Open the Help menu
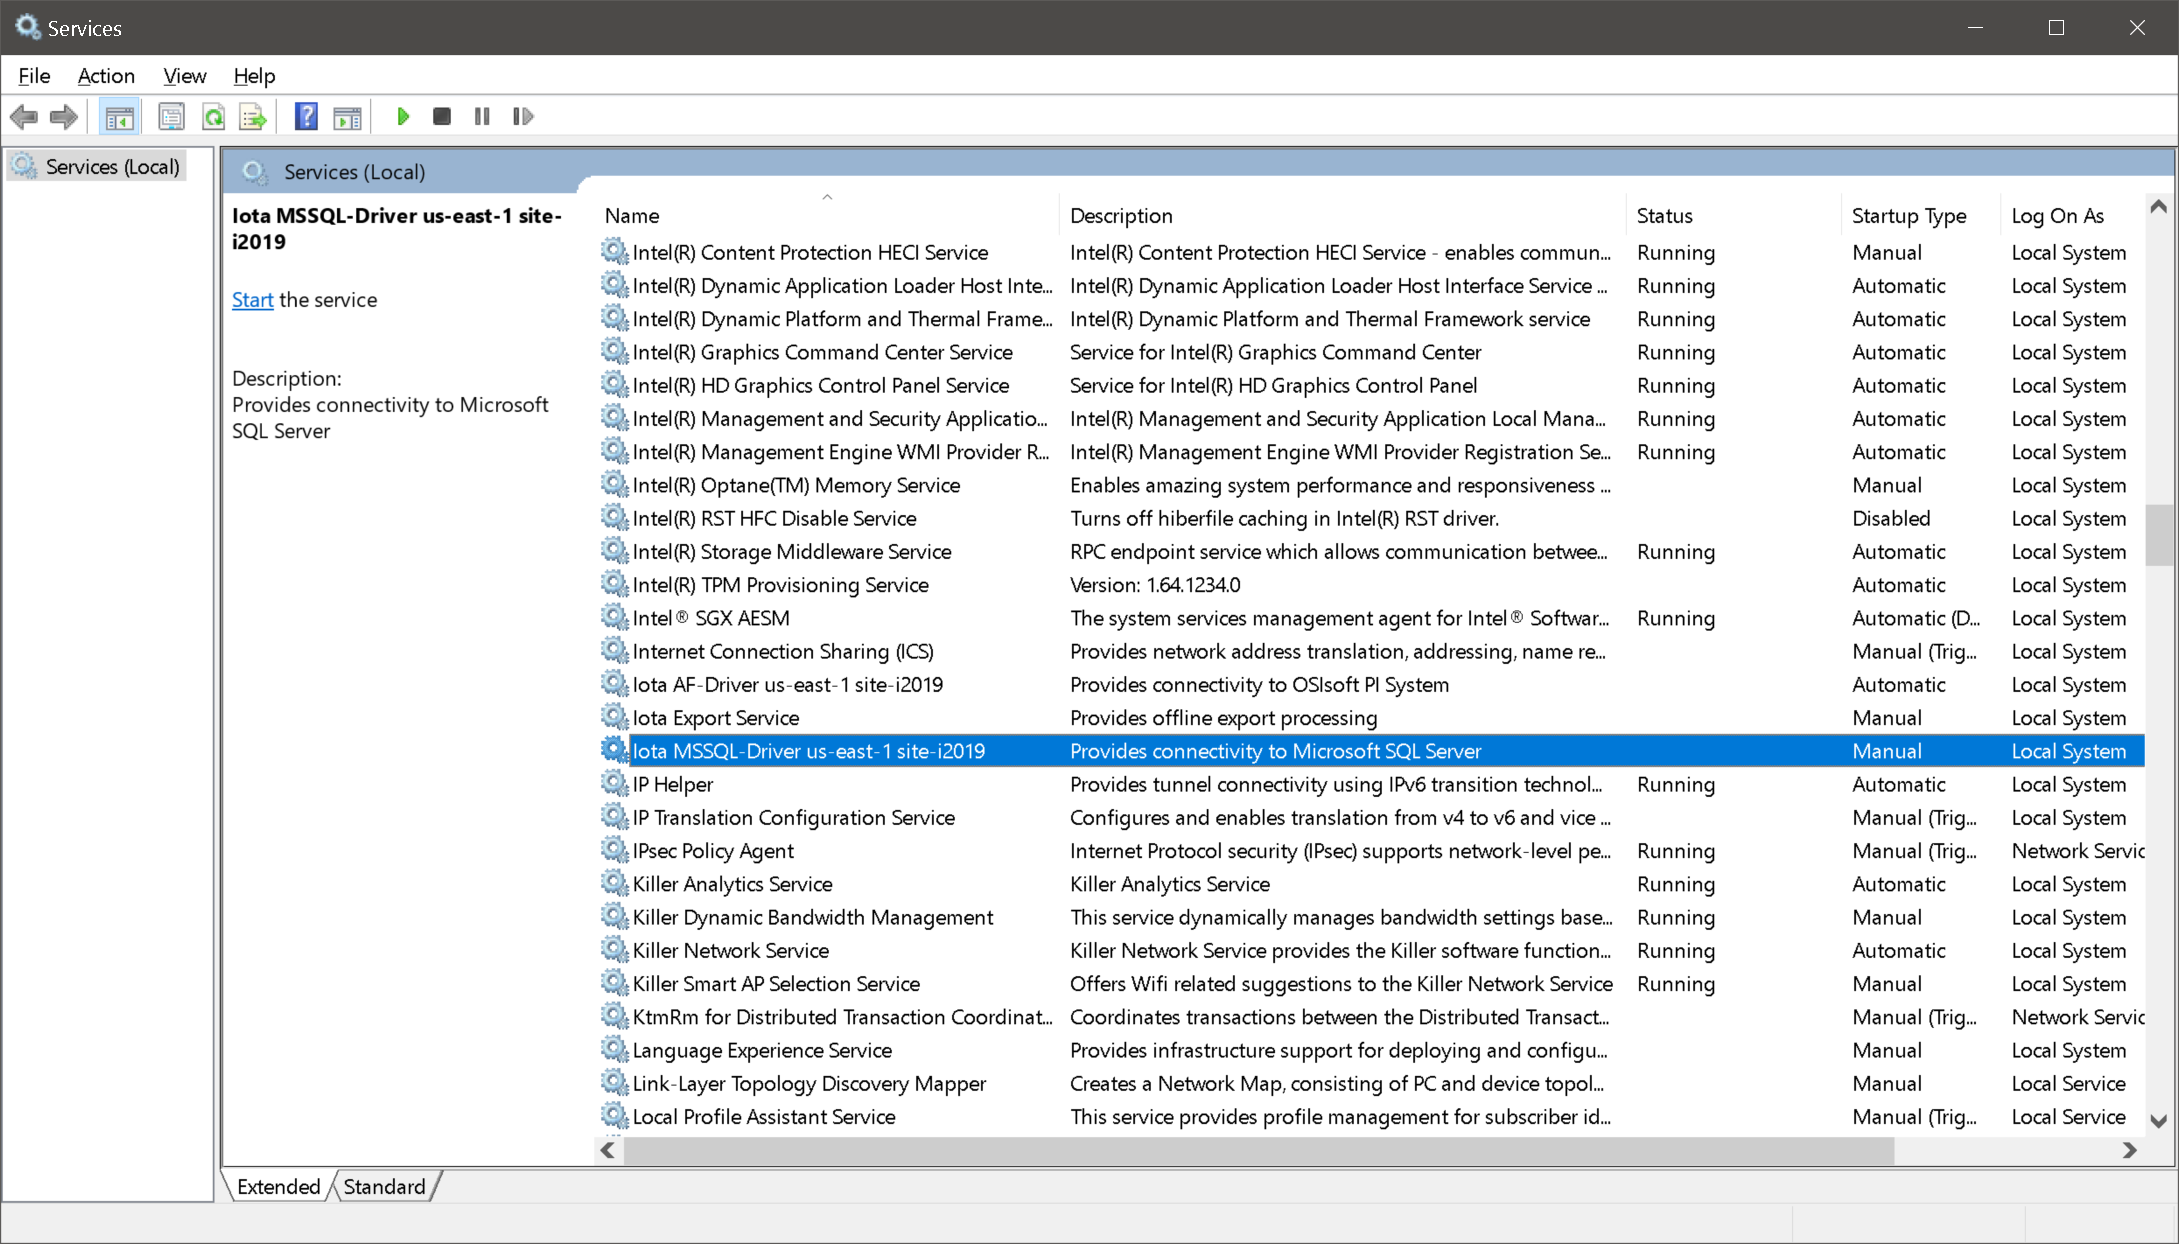Screen dimensions: 2179x1244 (254, 76)
